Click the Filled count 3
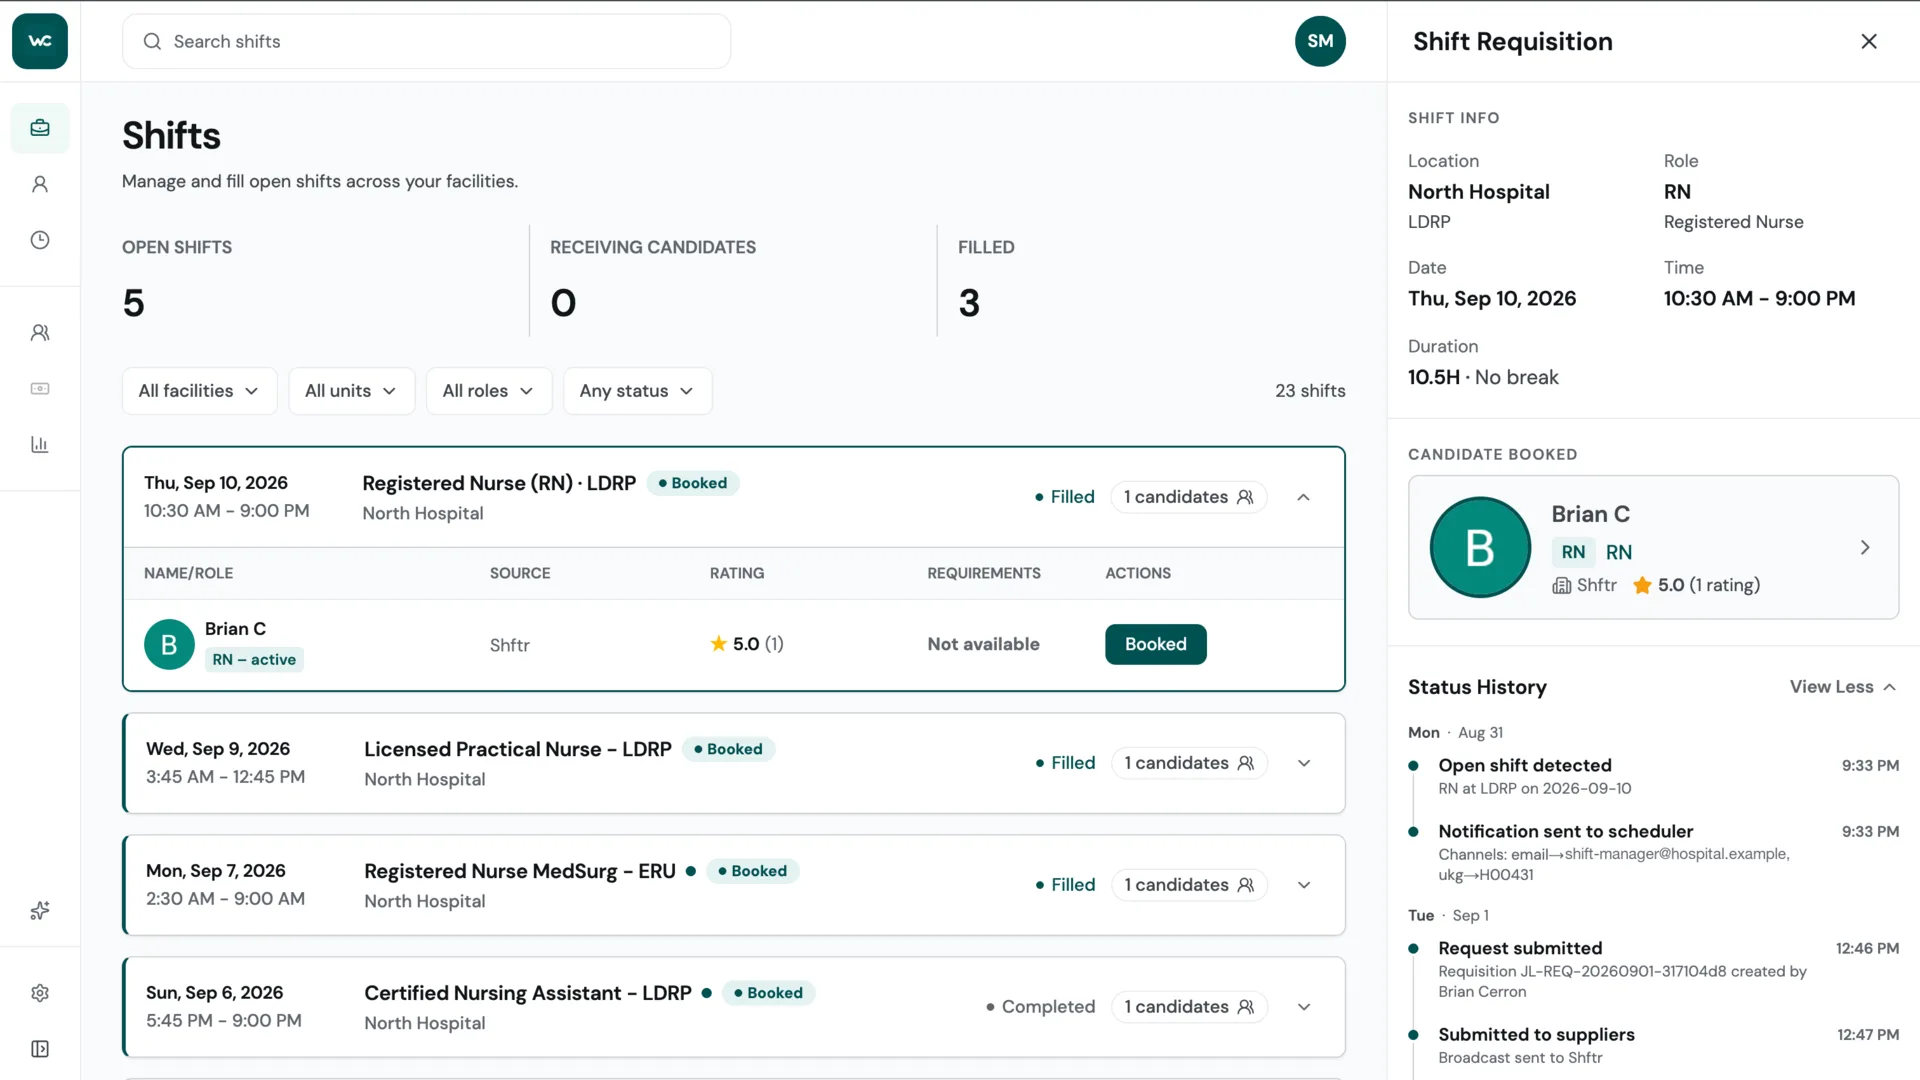 pyautogui.click(x=969, y=303)
